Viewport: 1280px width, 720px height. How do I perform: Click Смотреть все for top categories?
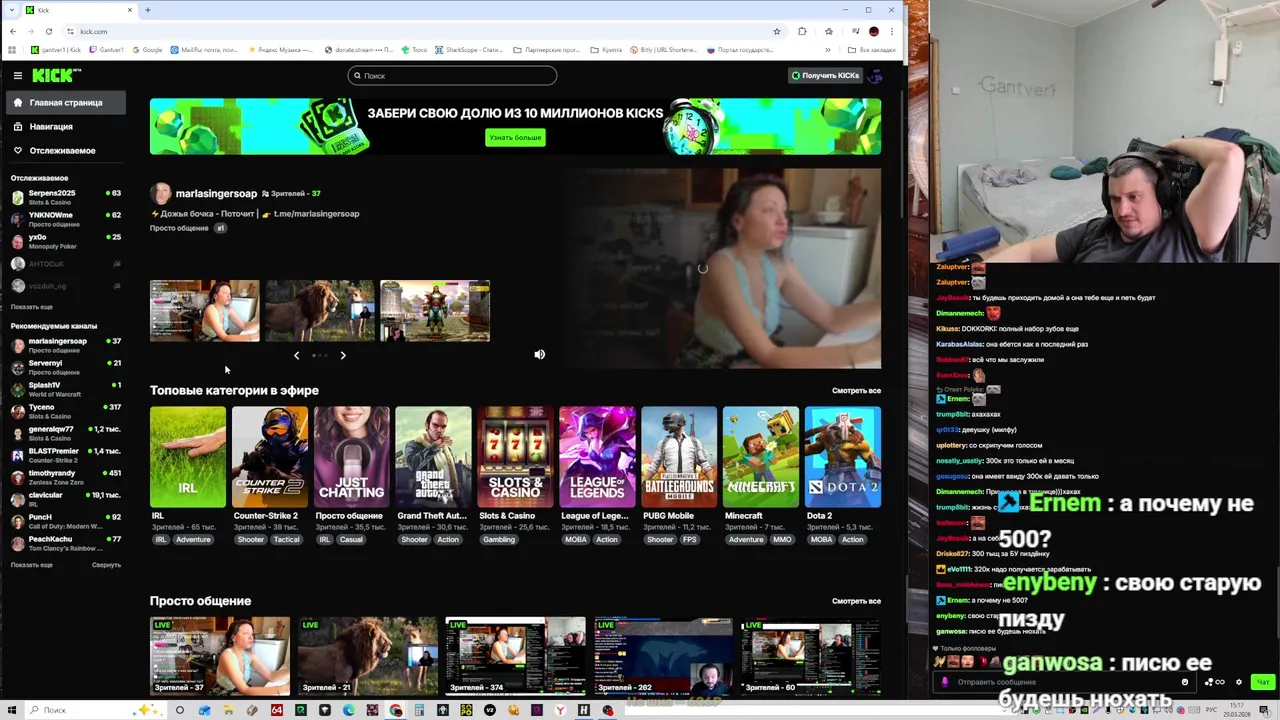click(x=856, y=391)
